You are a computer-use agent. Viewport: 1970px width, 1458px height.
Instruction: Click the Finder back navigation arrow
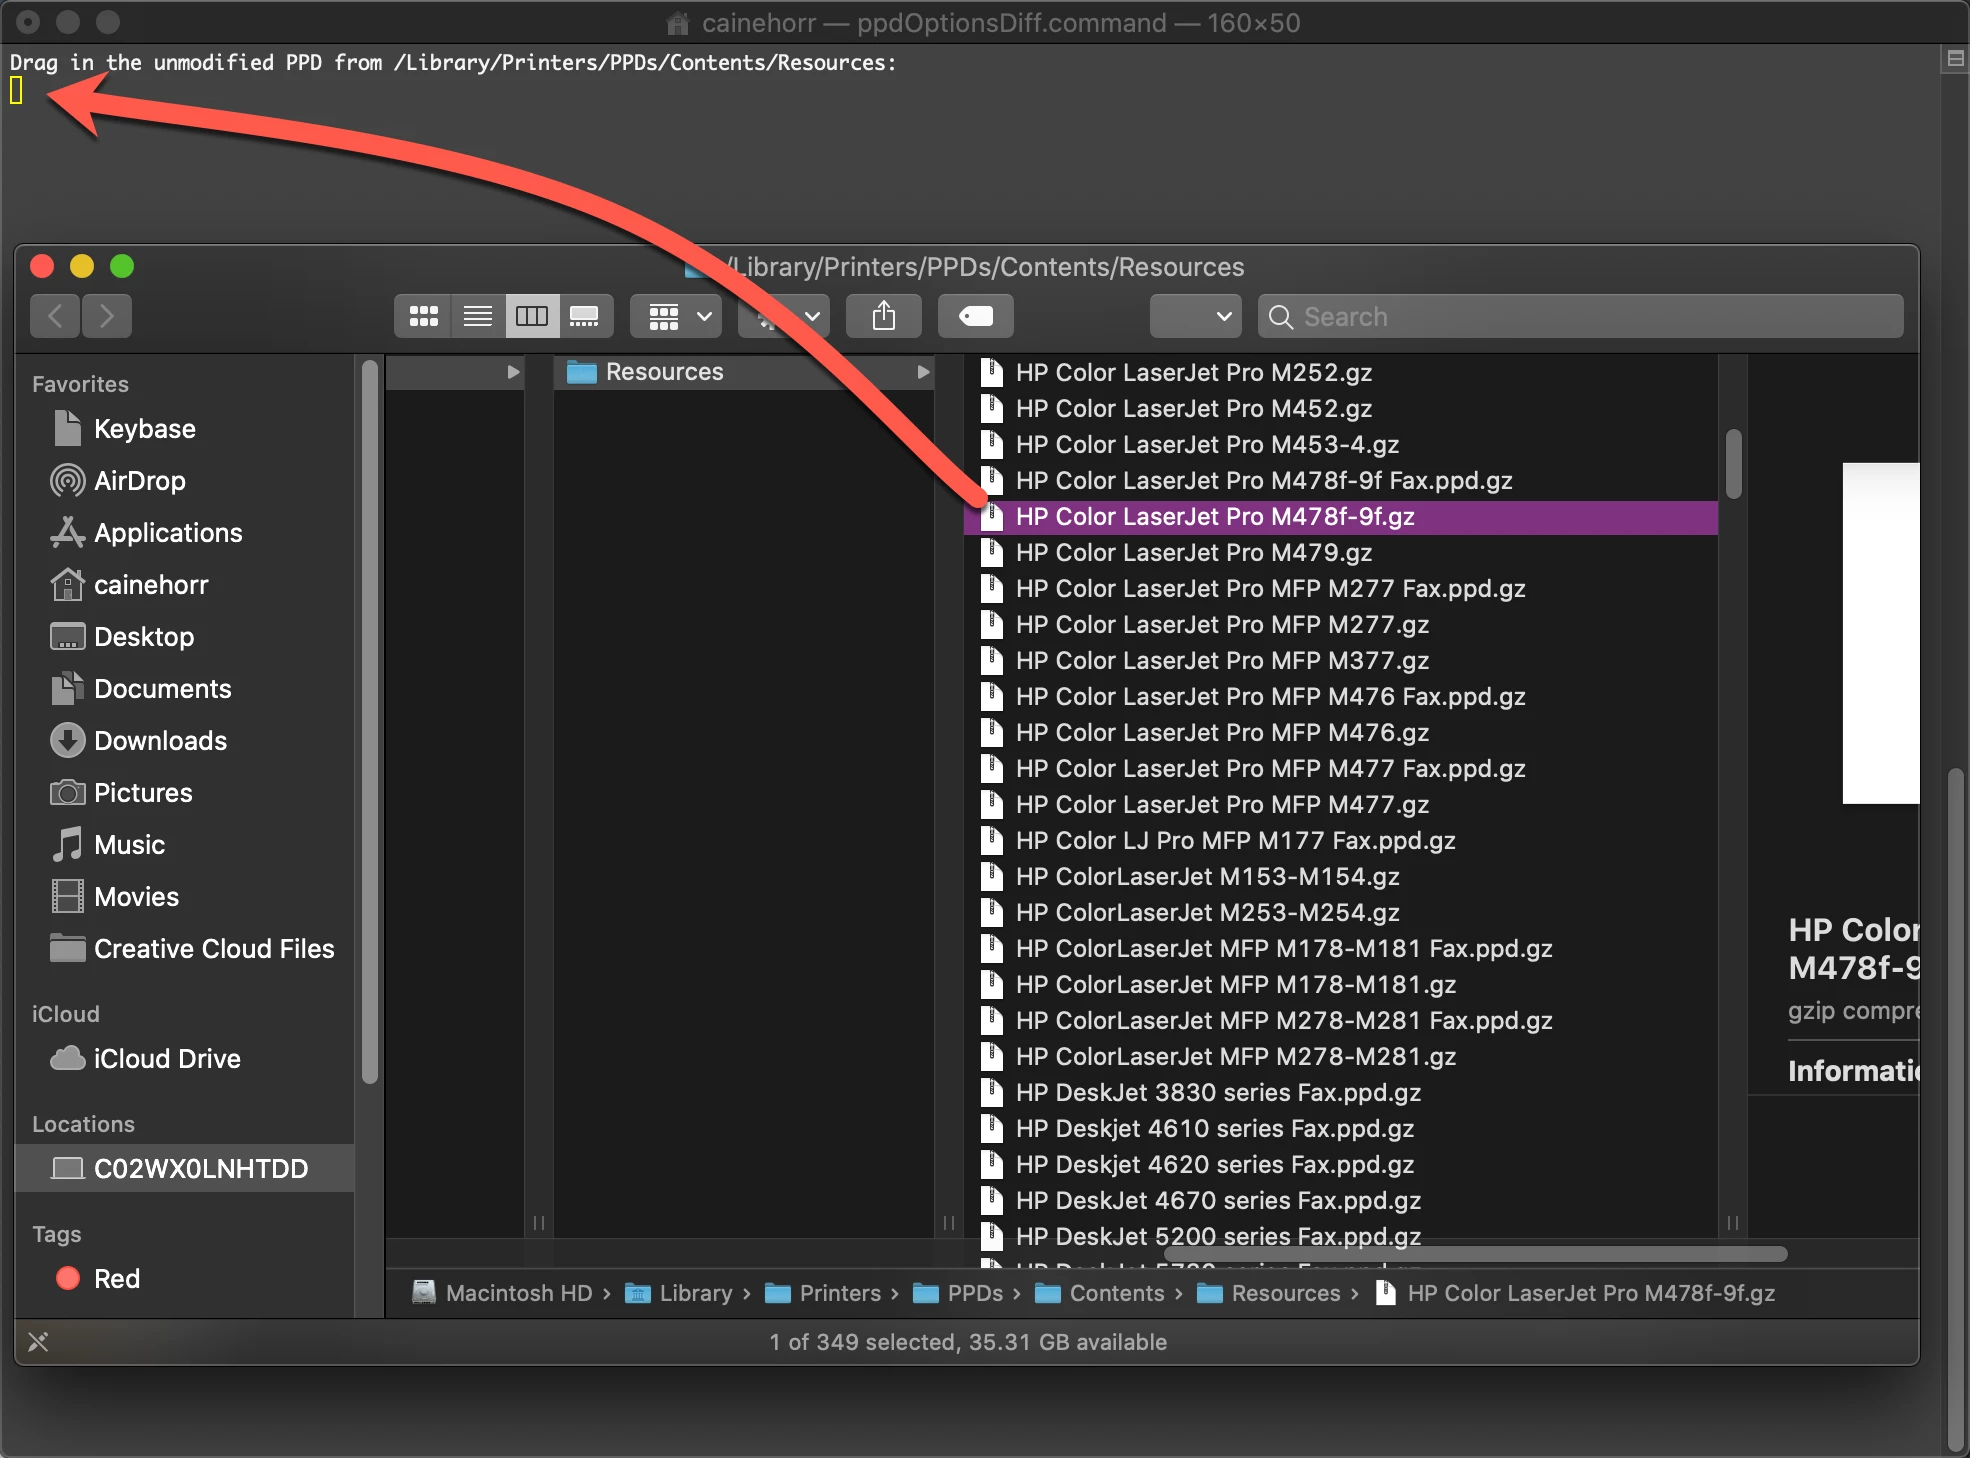(56, 316)
